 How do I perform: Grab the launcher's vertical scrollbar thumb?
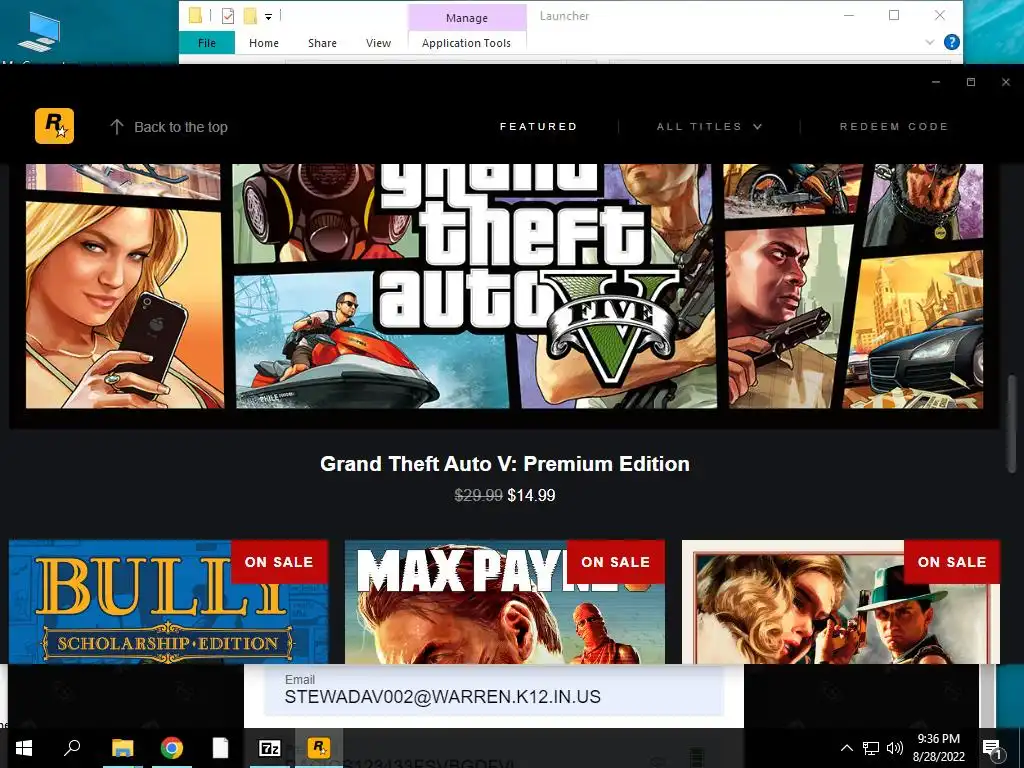click(x=1012, y=423)
